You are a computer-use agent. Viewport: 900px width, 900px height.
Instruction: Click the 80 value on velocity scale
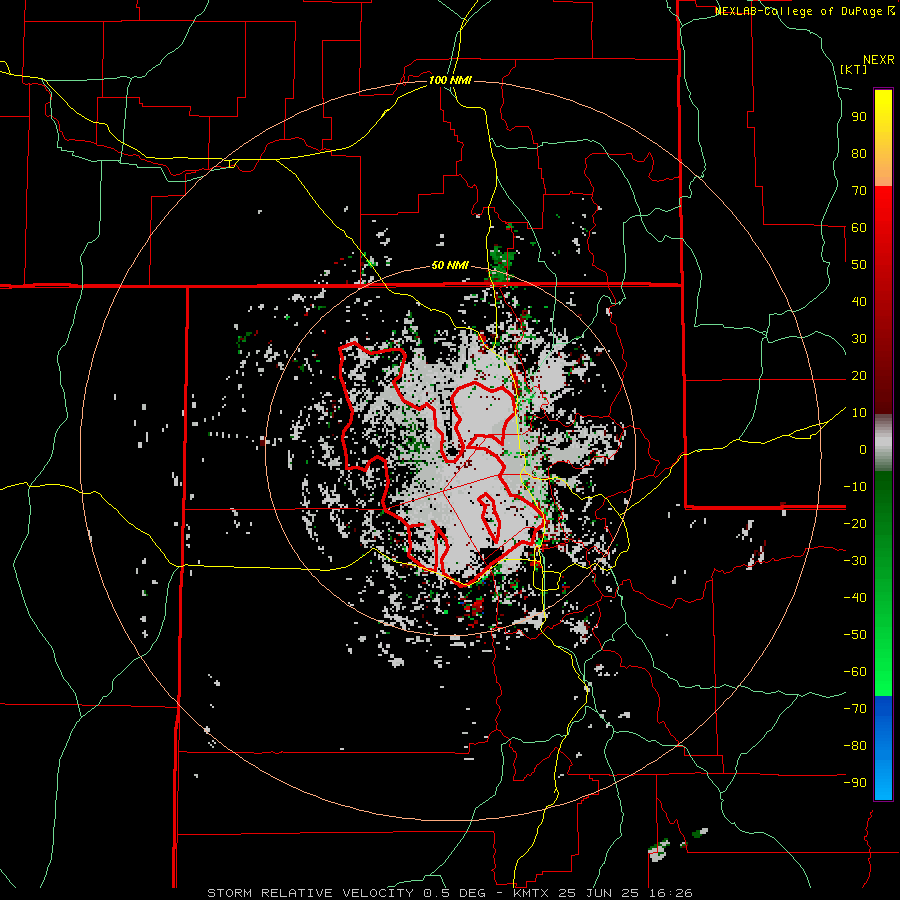point(859,154)
